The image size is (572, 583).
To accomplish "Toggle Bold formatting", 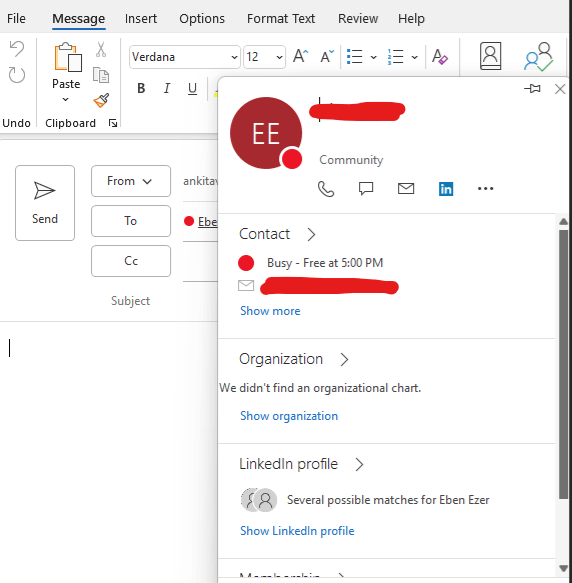I will pos(141,88).
